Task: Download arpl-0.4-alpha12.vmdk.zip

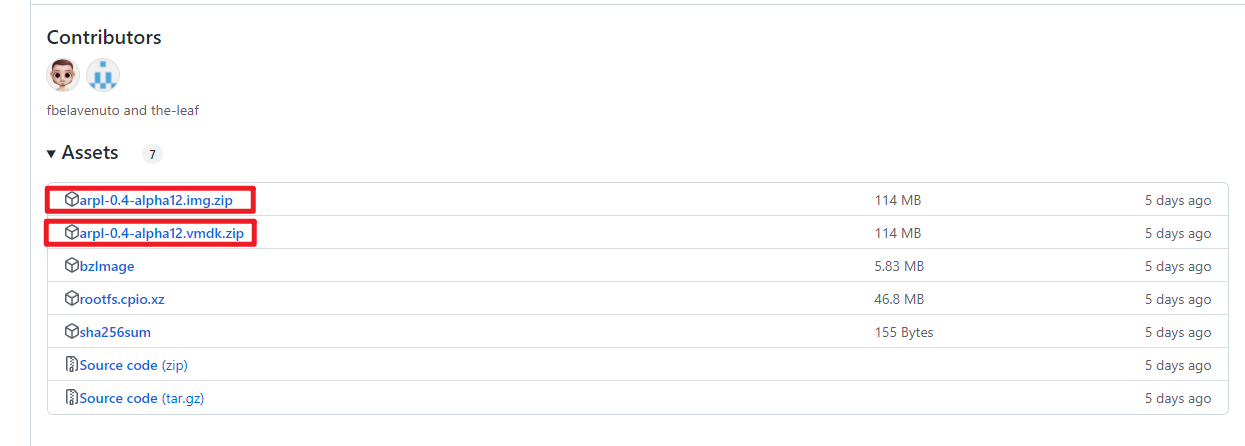Action: coord(162,233)
